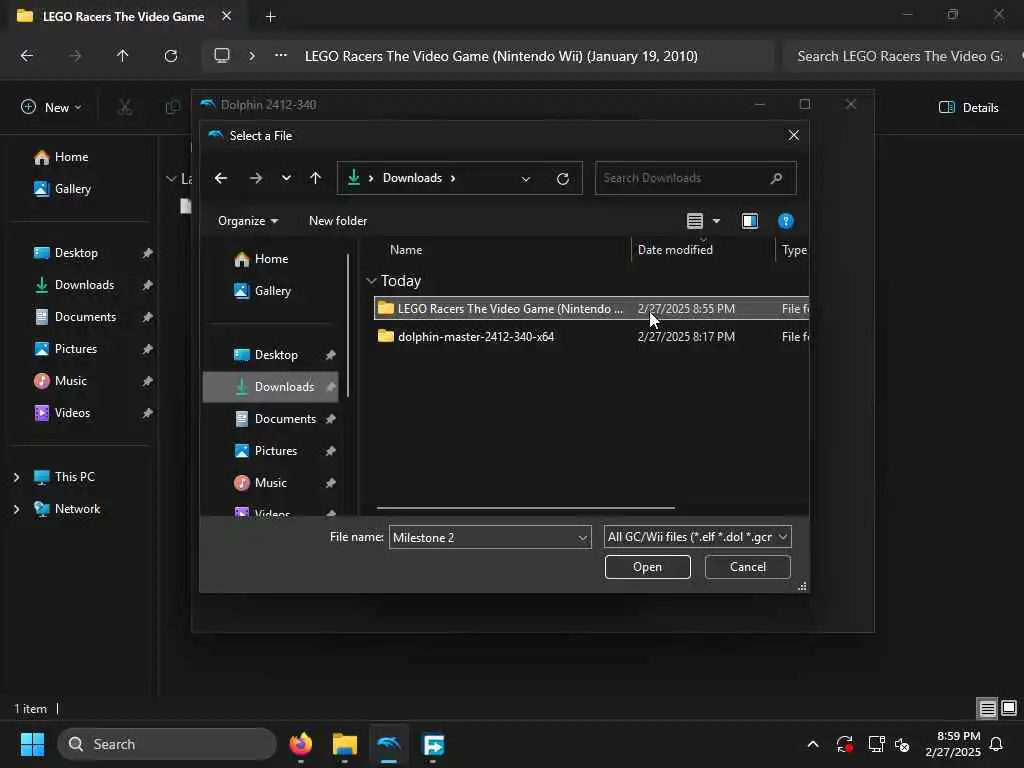1024x768 pixels.
Task: Sort files by Name column
Action: [406, 250]
